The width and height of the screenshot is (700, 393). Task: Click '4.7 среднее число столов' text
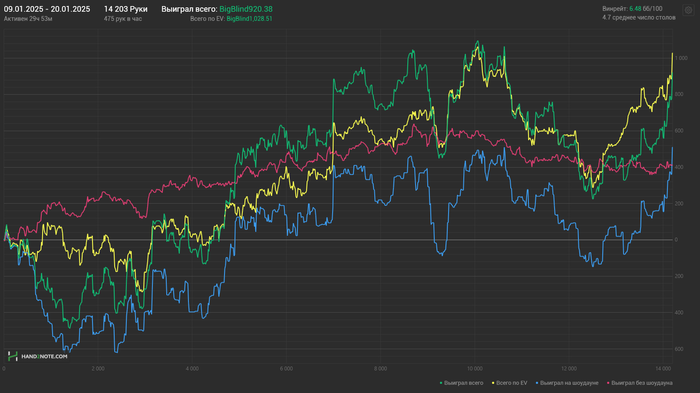point(639,17)
